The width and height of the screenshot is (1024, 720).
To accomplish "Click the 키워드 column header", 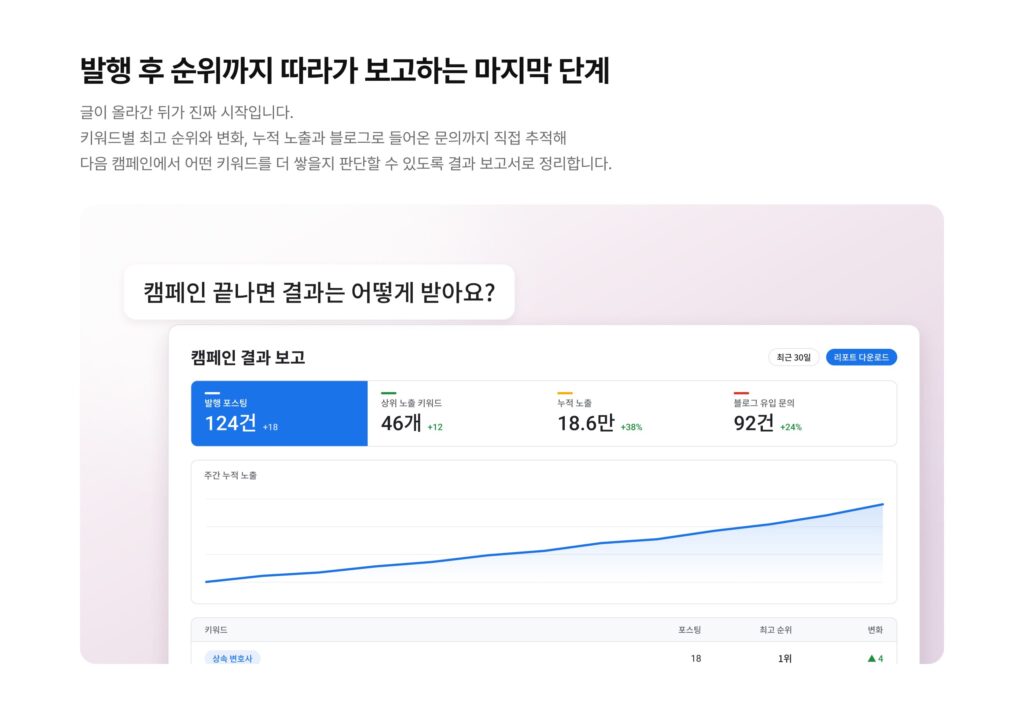I will pos(216,630).
